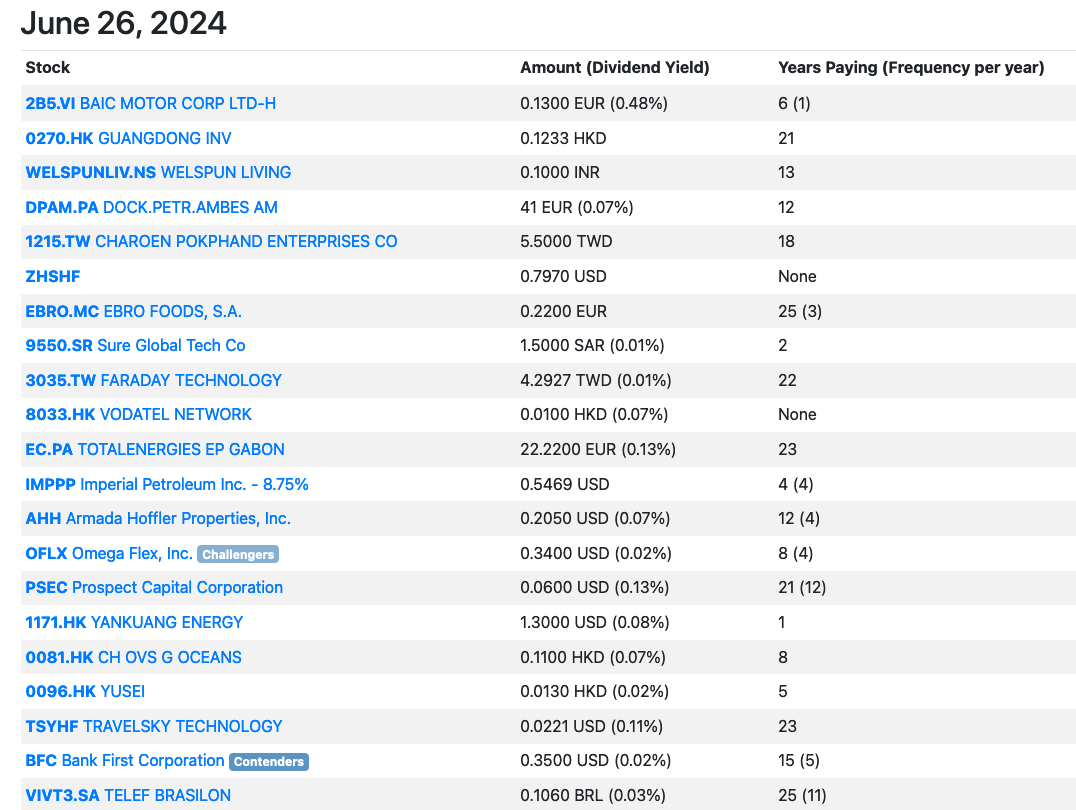Select the 0.3400 USD (0.02%) amount cell
The width and height of the screenshot is (1076, 810).
click(596, 553)
